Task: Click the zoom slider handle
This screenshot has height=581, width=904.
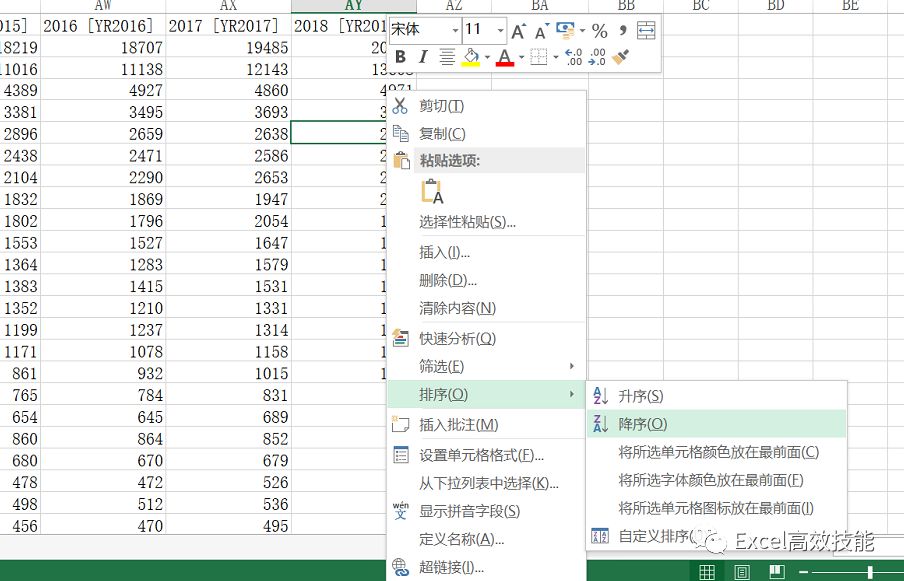Action: [x=870, y=572]
